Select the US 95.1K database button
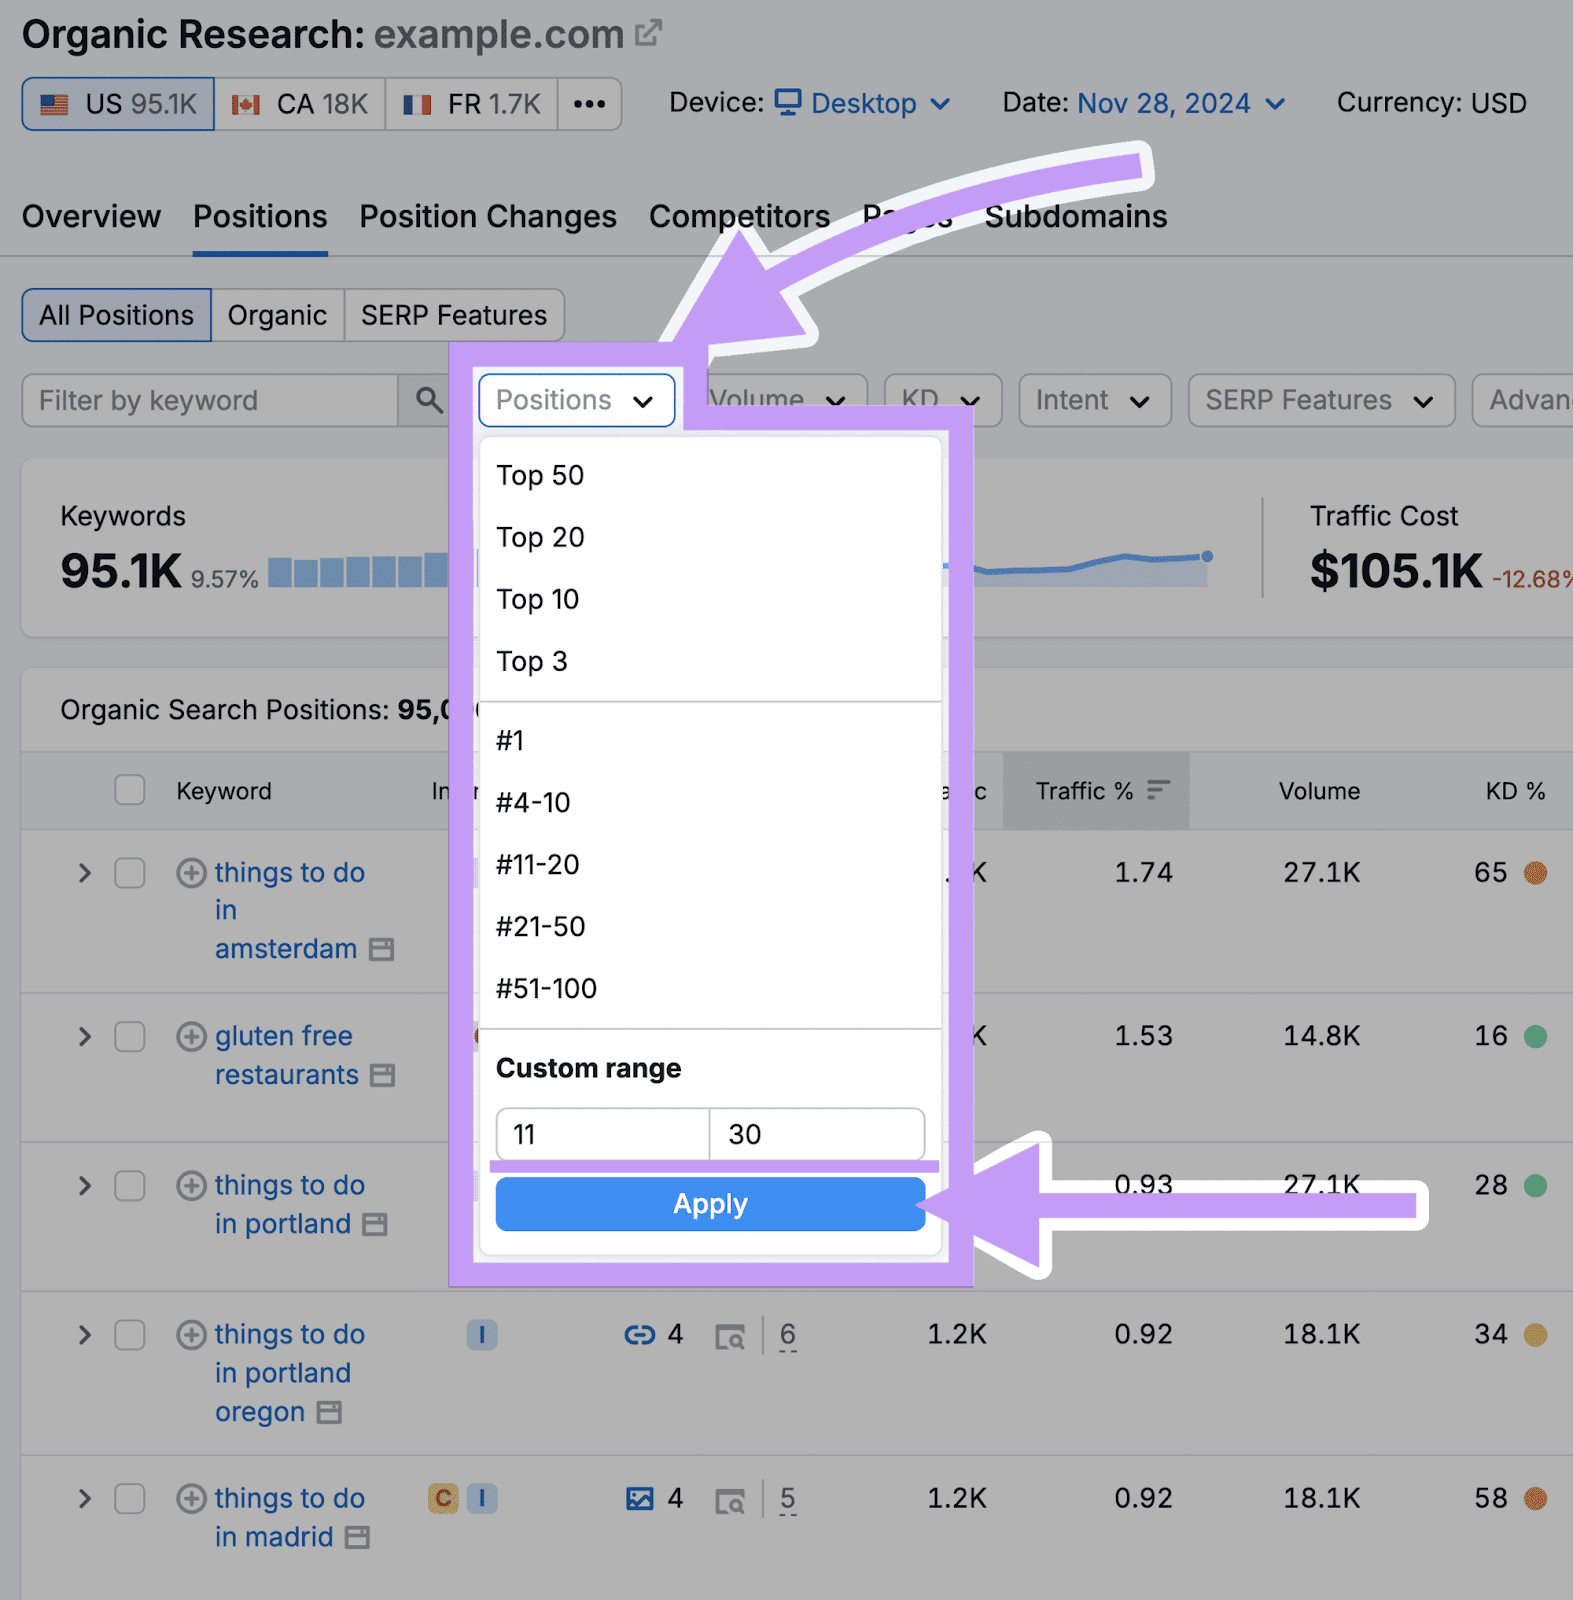The width and height of the screenshot is (1573, 1600). click(x=118, y=104)
